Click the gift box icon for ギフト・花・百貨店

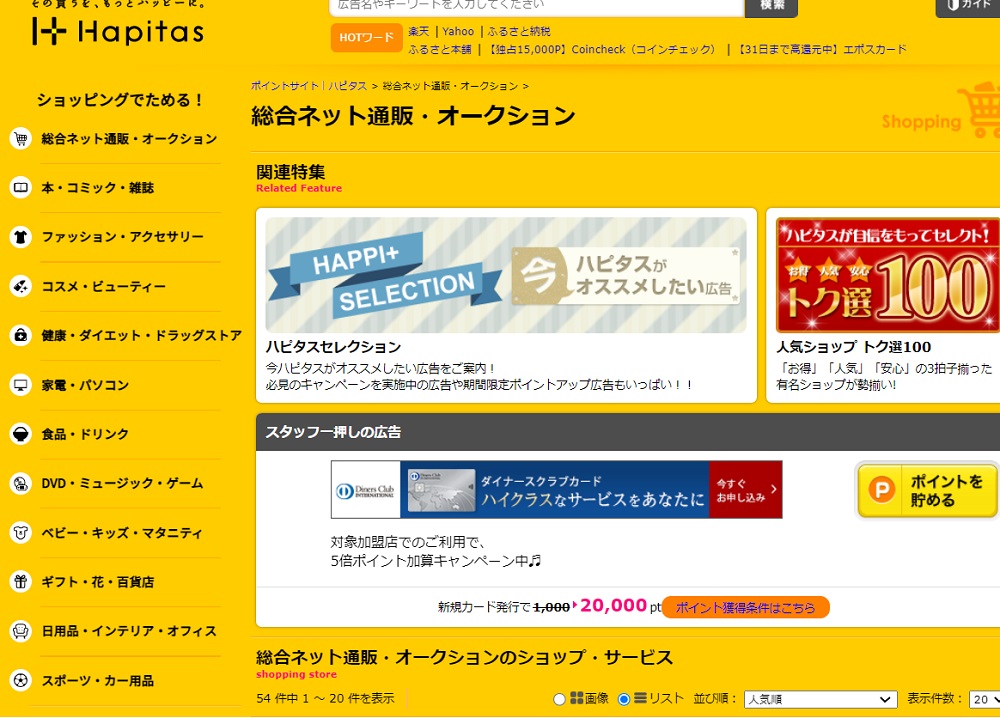(20, 582)
